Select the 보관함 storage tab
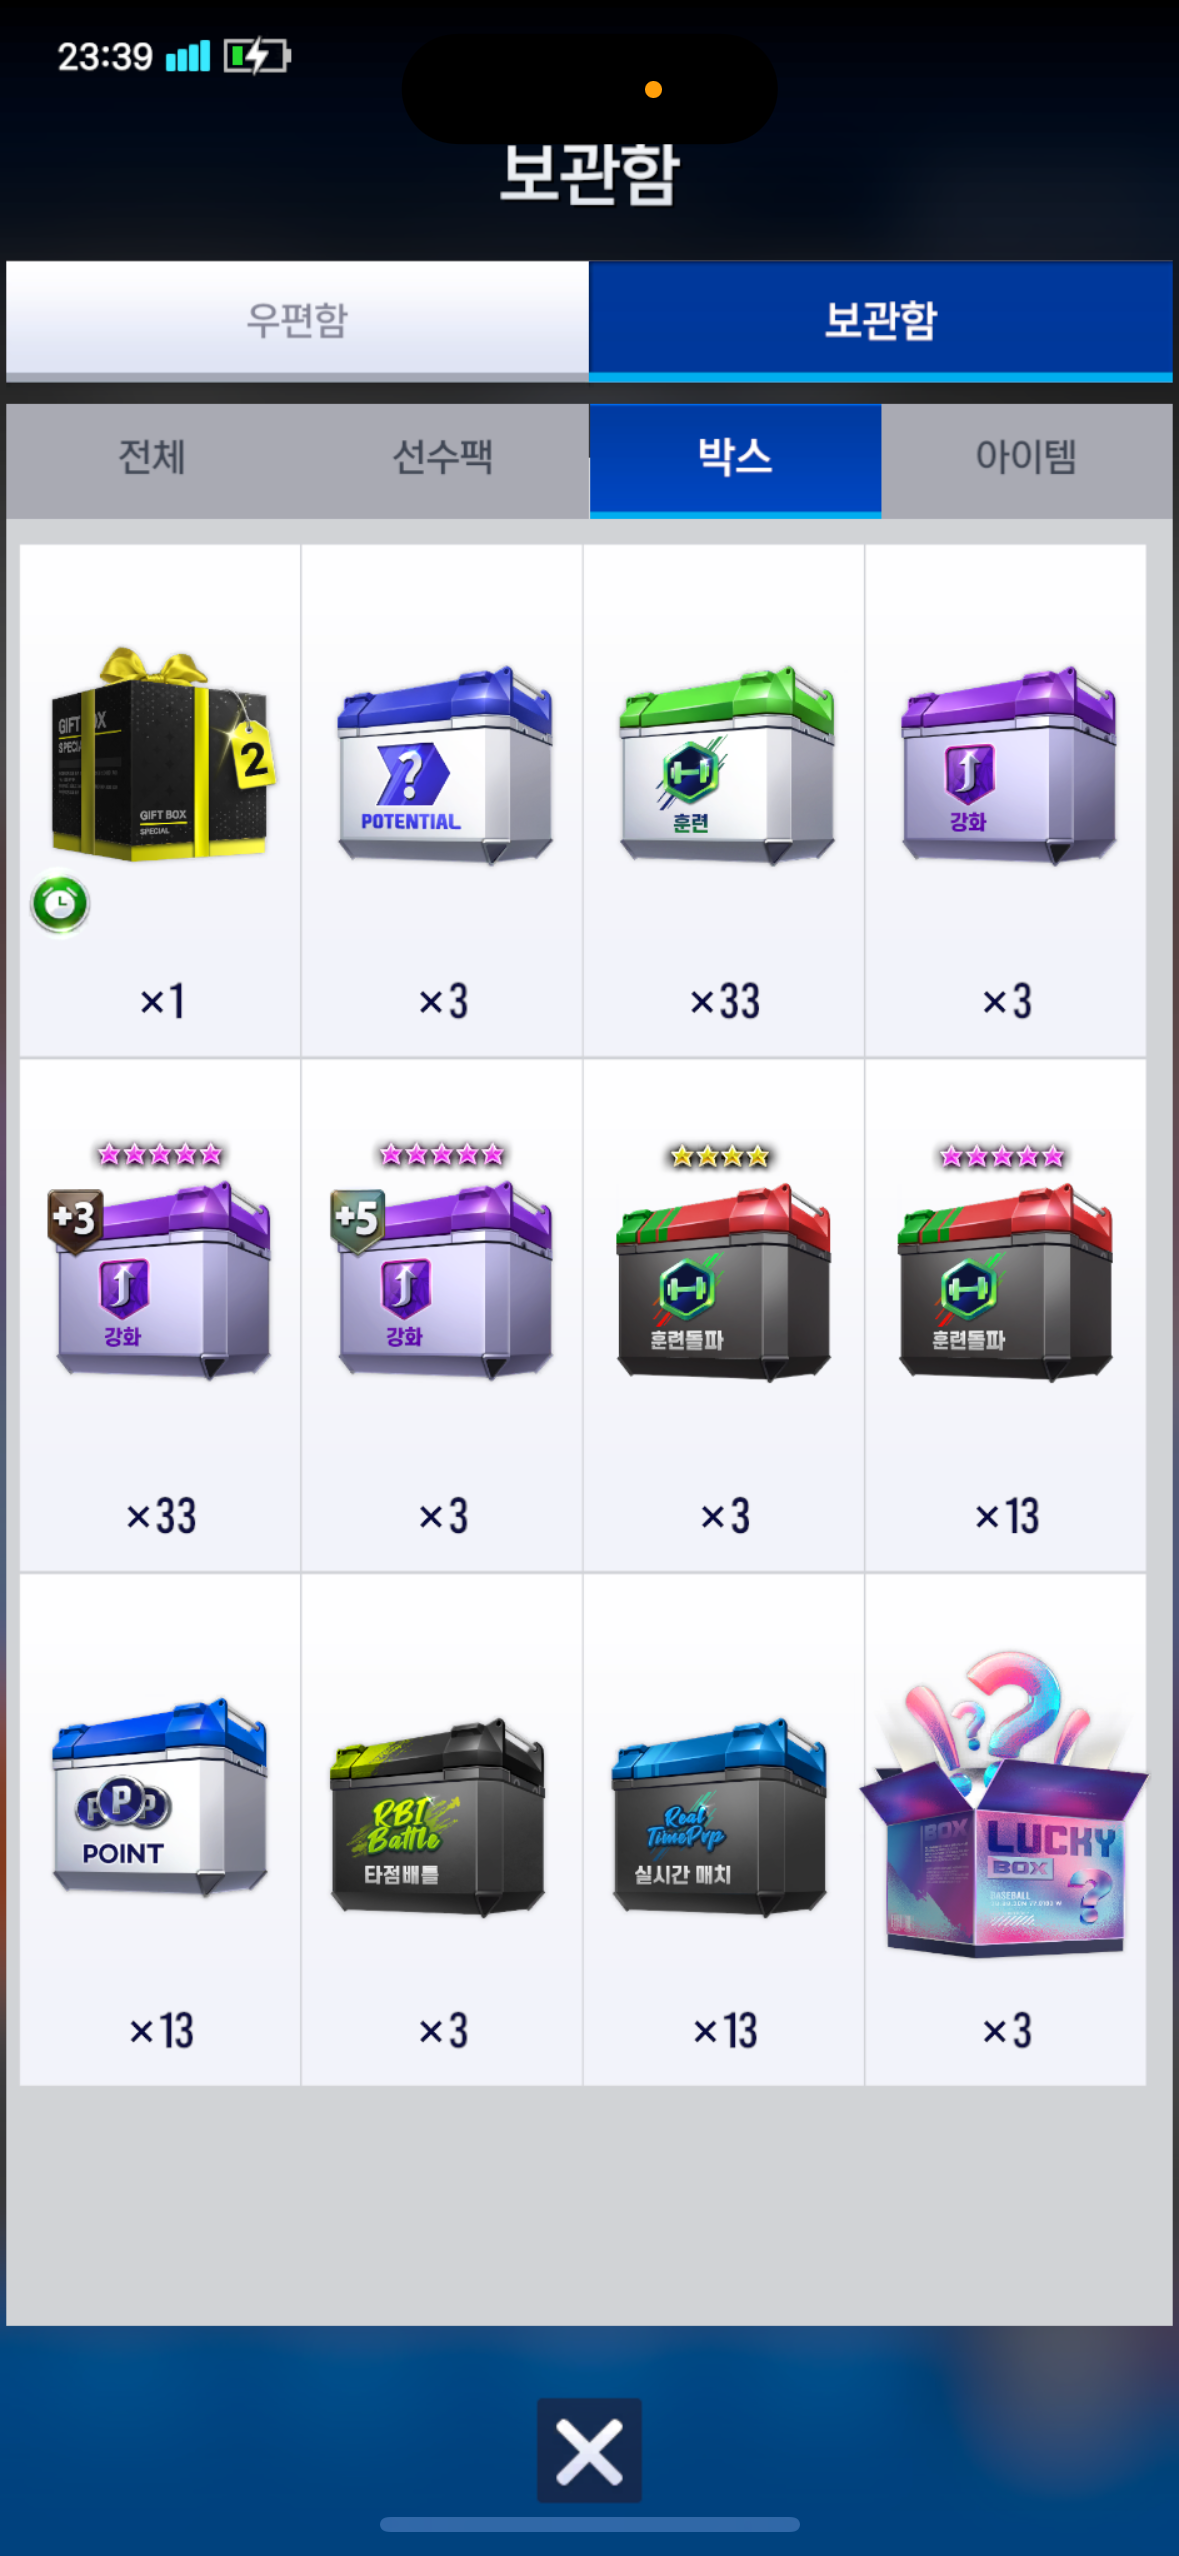1179x2556 pixels. [x=881, y=320]
